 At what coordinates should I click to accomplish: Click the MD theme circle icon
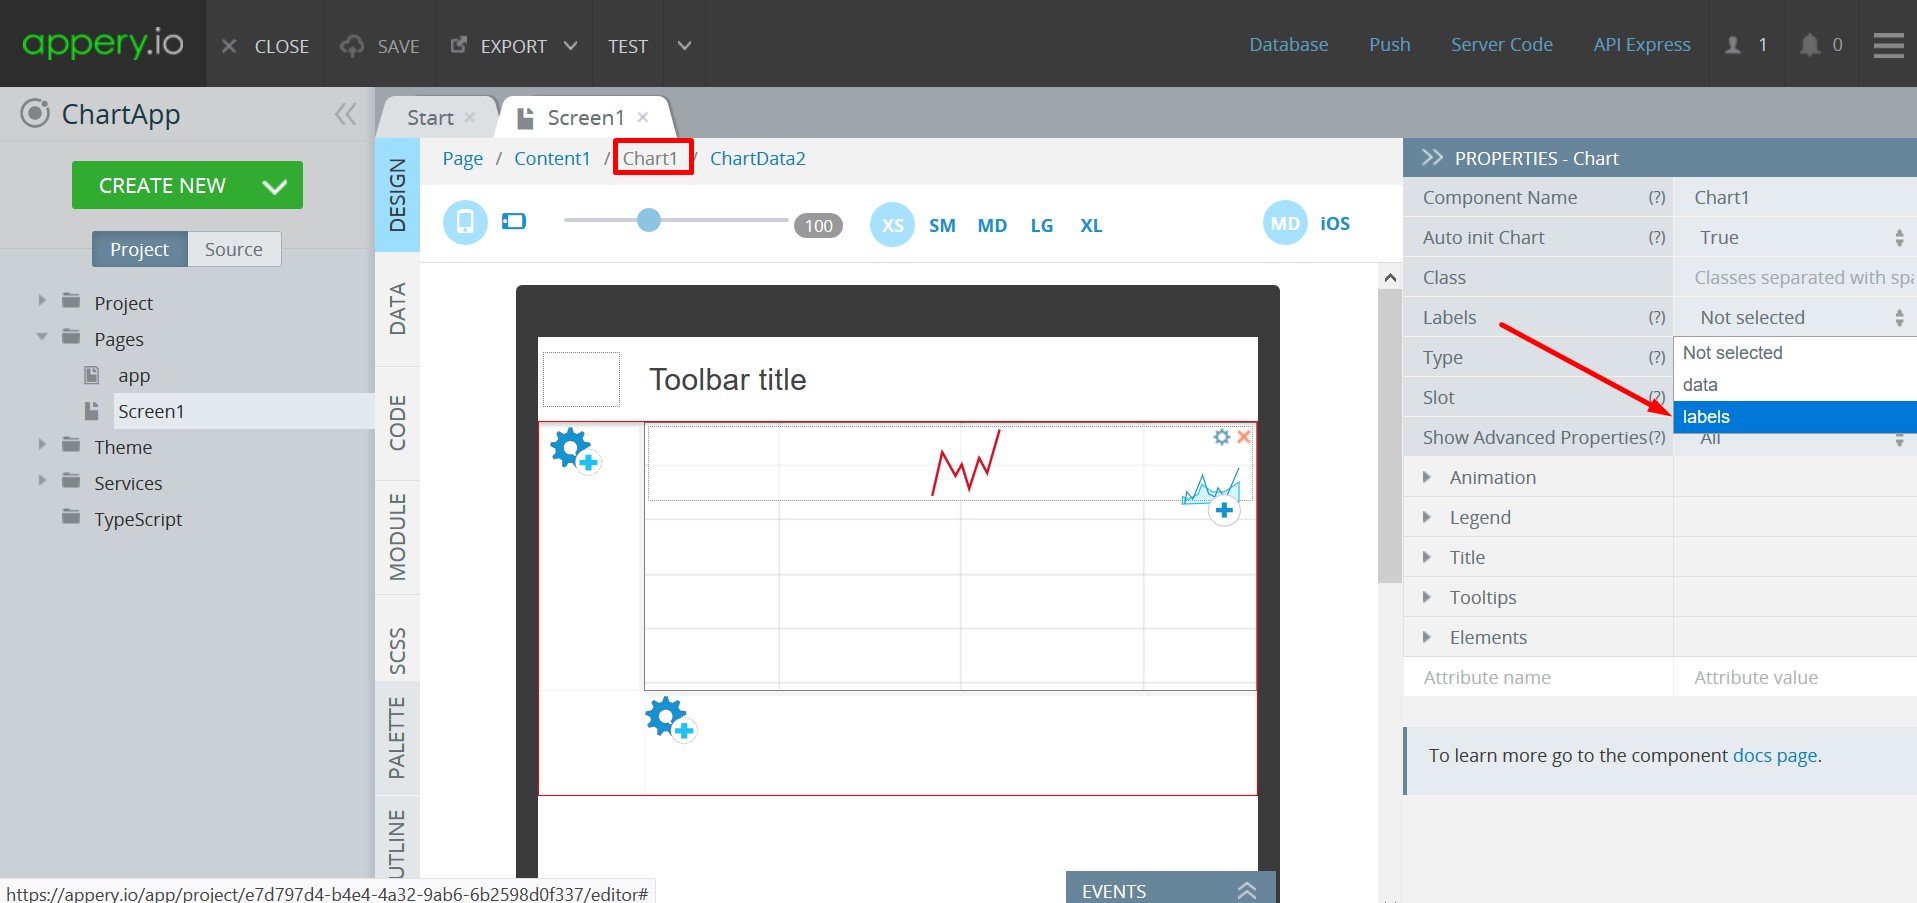click(x=1285, y=224)
